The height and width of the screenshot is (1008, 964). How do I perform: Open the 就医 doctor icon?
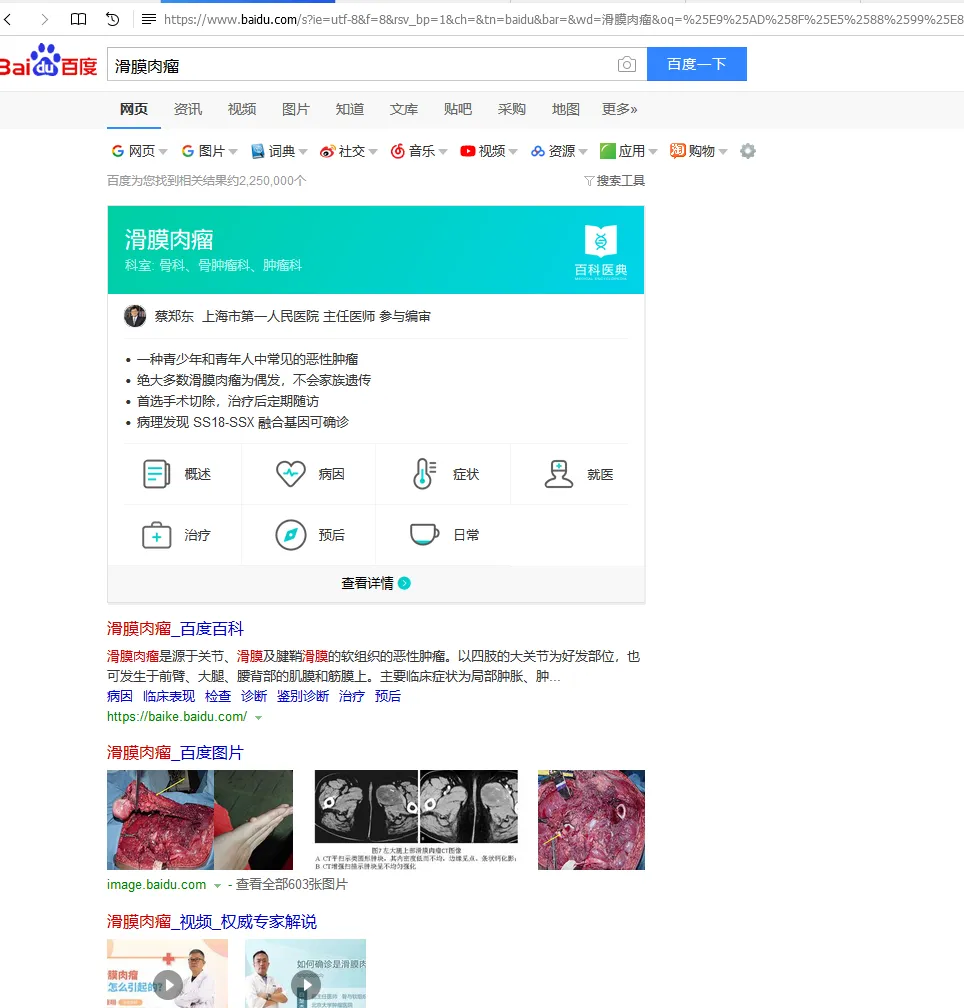coord(558,474)
